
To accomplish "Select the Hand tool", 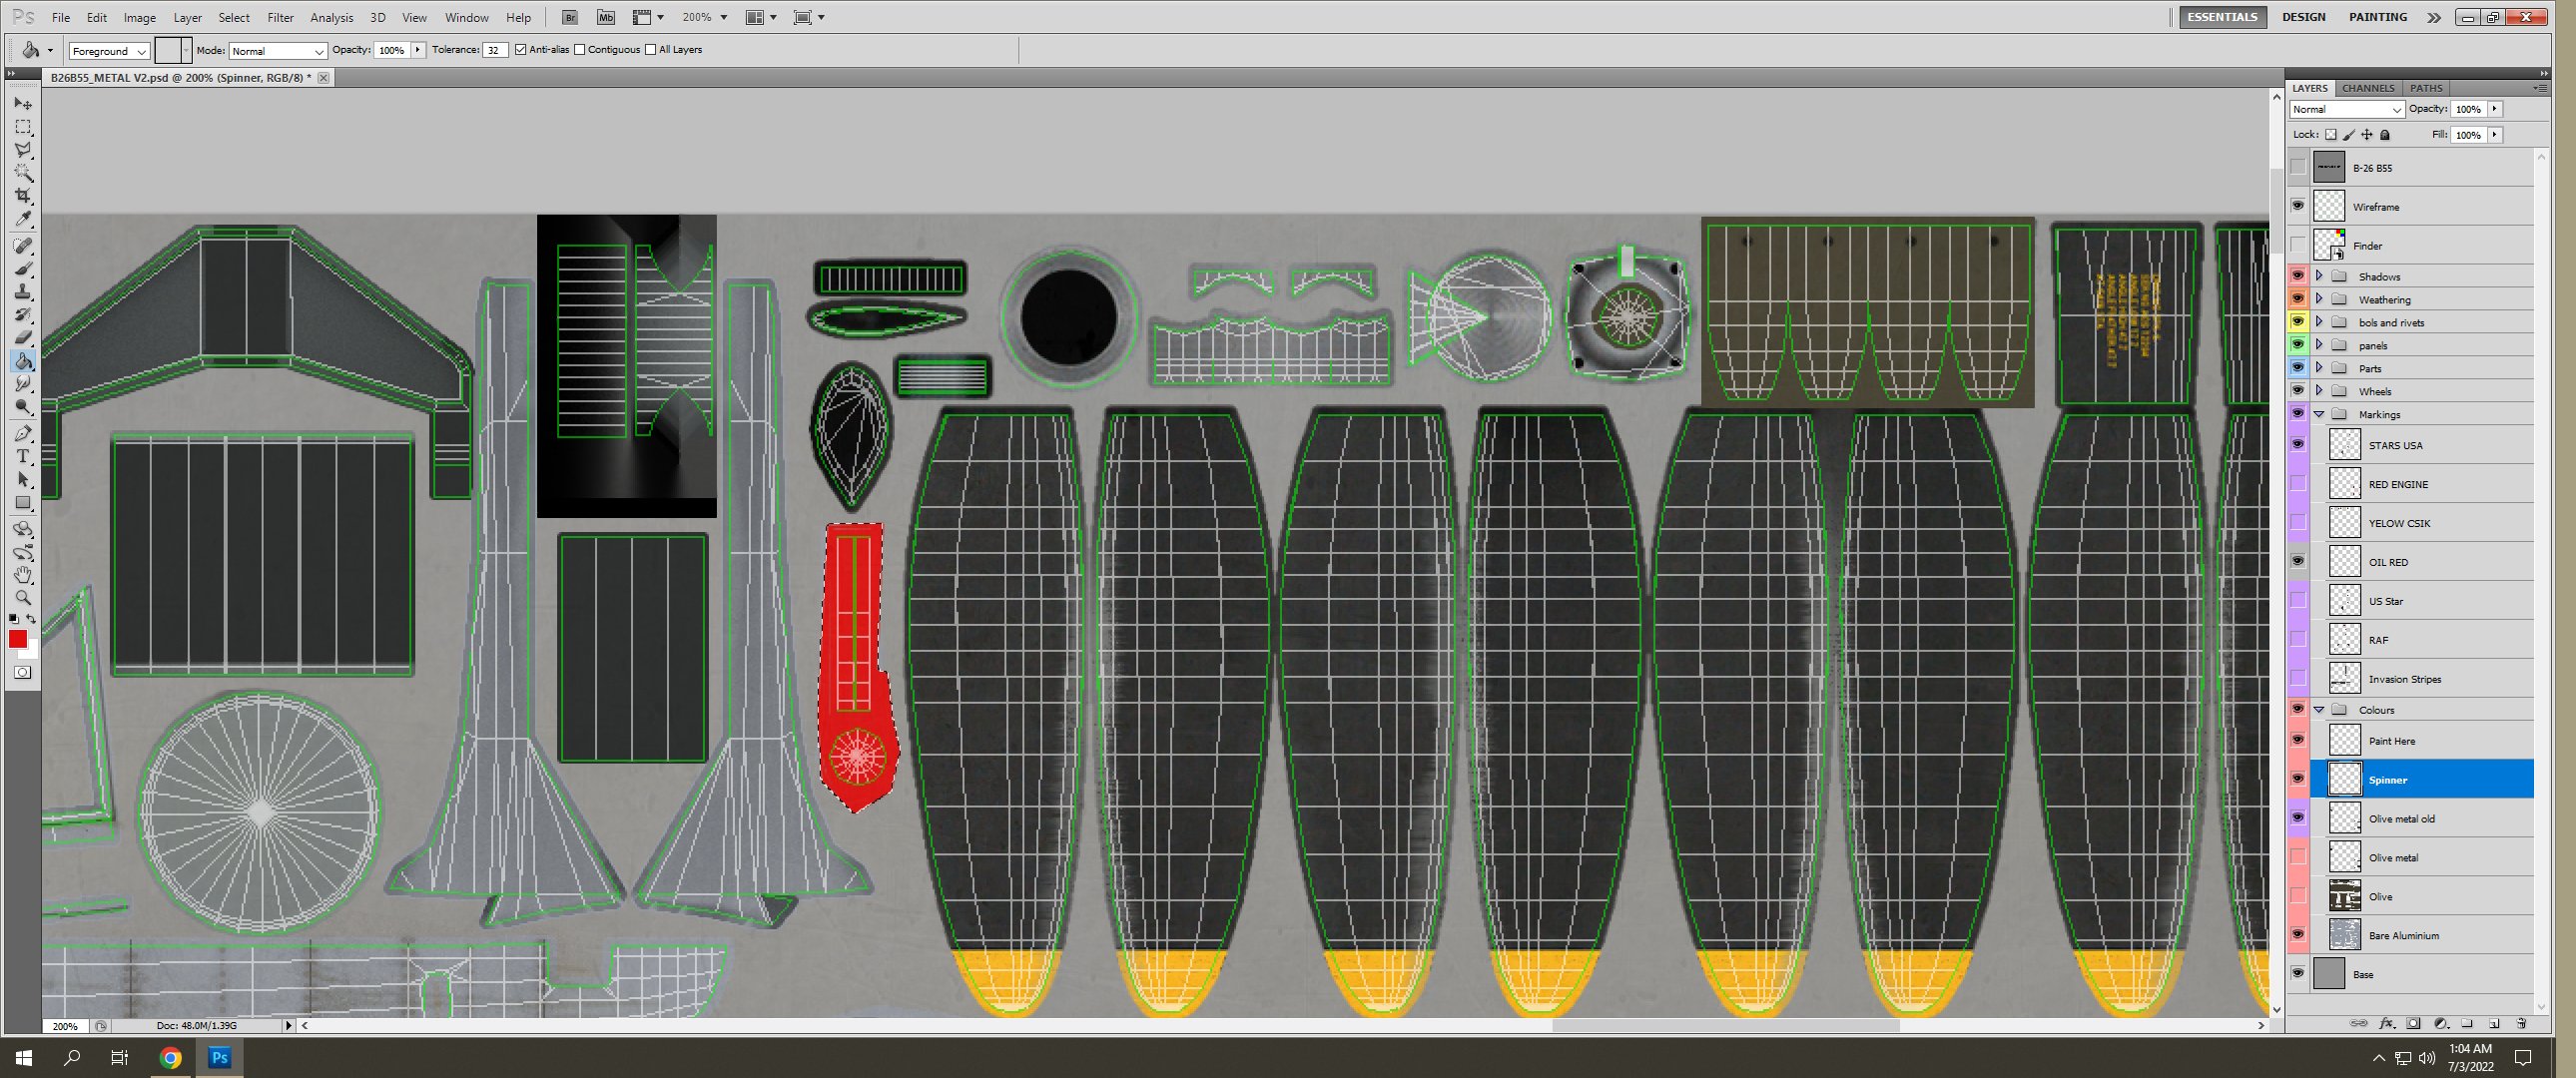I will coord(23,575).
